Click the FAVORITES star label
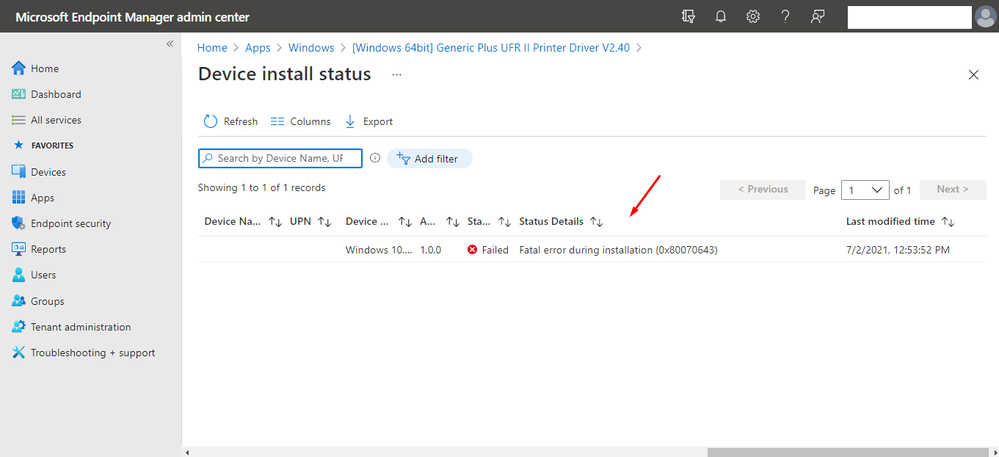 [43, 145]
